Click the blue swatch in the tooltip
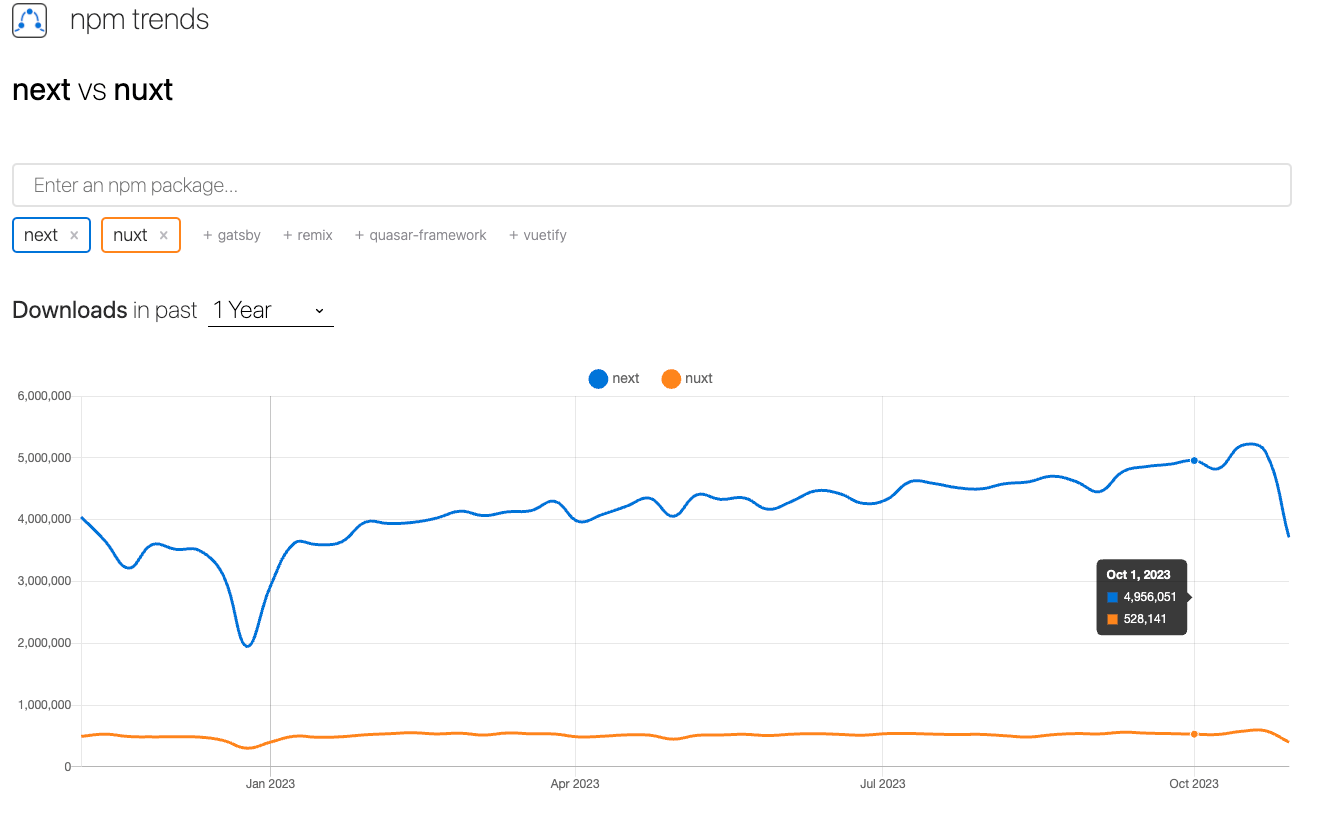This screenshot has height=817, width=1318. [x=1112, y=597]
